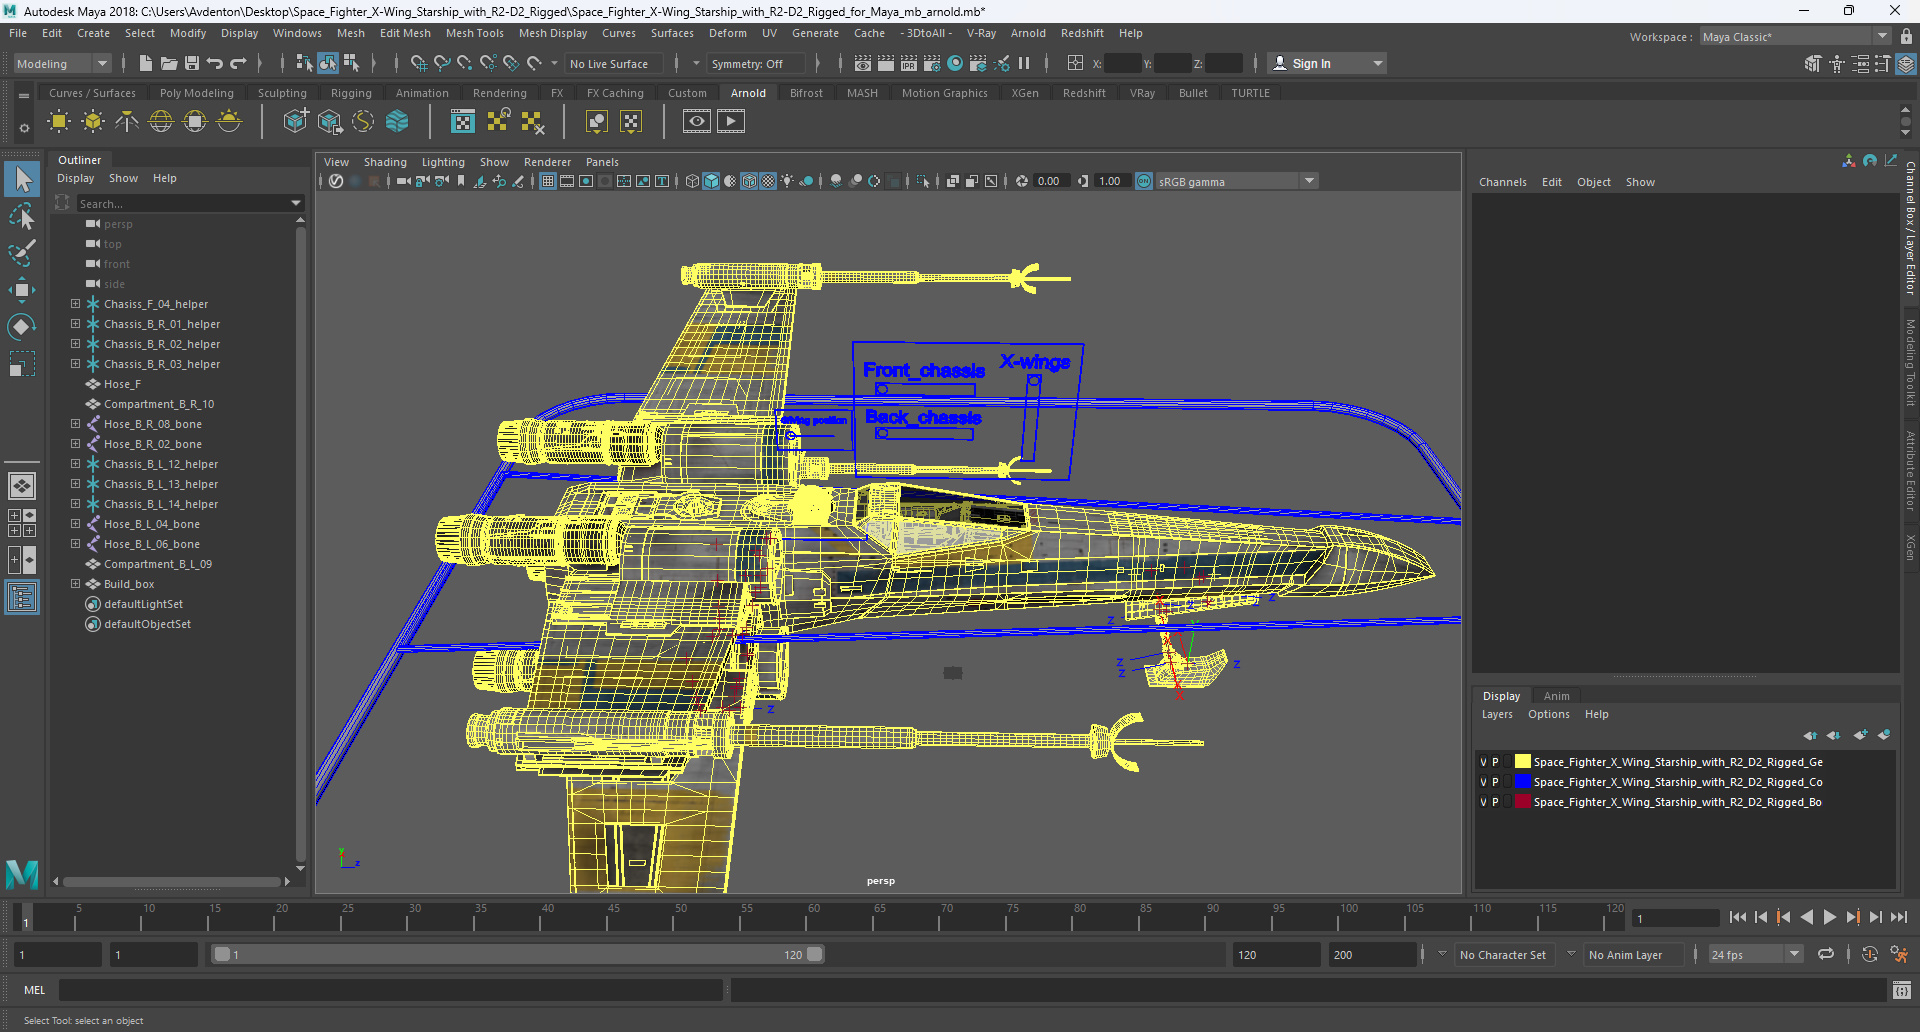Open the Mesh Tools menu
The image size is (1920, 1032).
(474, 33)
